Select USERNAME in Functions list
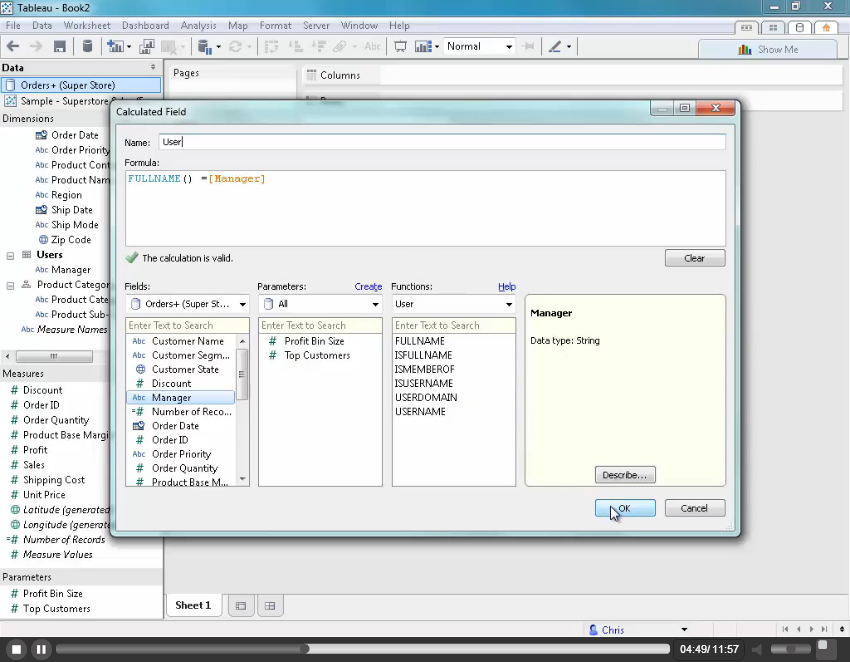 pyautogui.click(x=420, y=411)
